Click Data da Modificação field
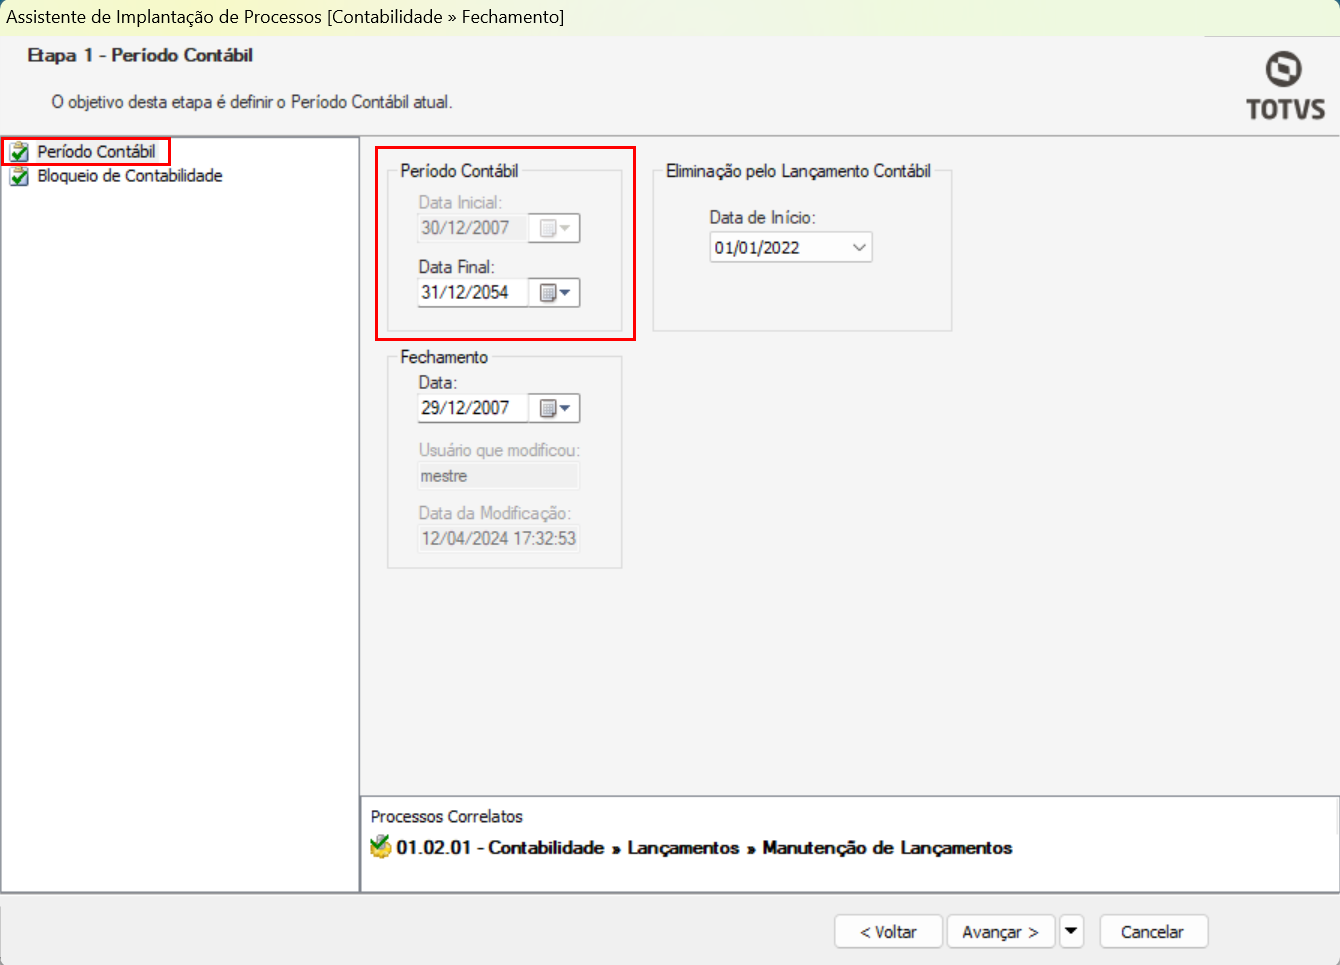The width and height of the screenshot is (1340, 965). (x=498, y=538)
